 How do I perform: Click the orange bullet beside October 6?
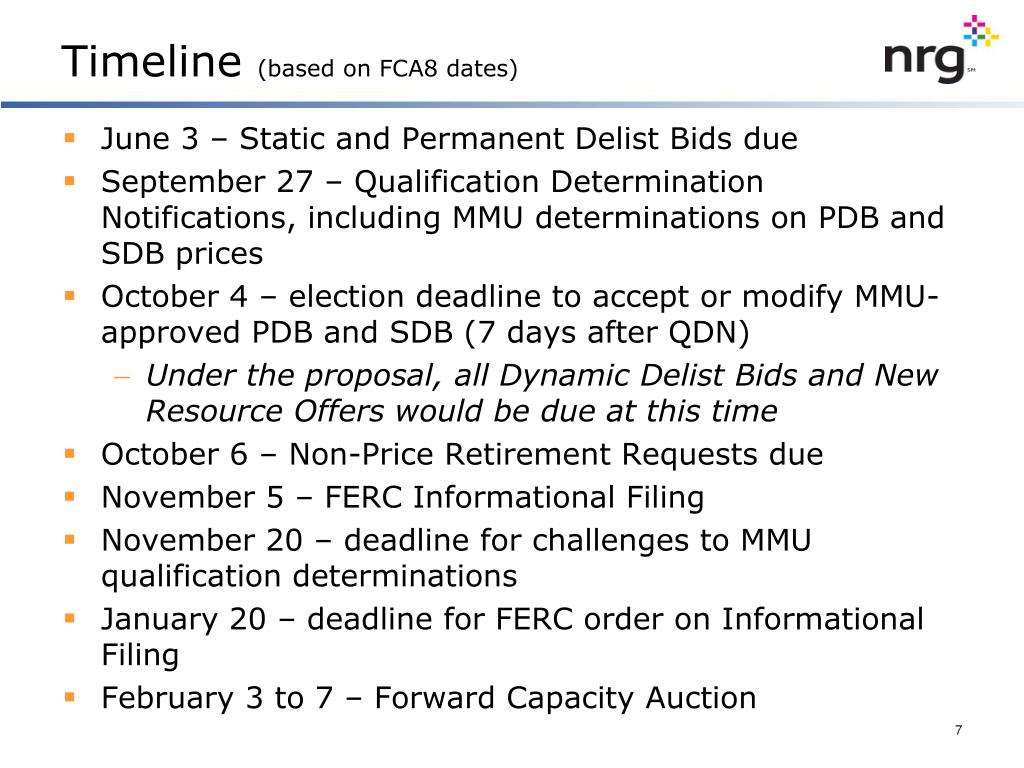(x=70, y=453)
